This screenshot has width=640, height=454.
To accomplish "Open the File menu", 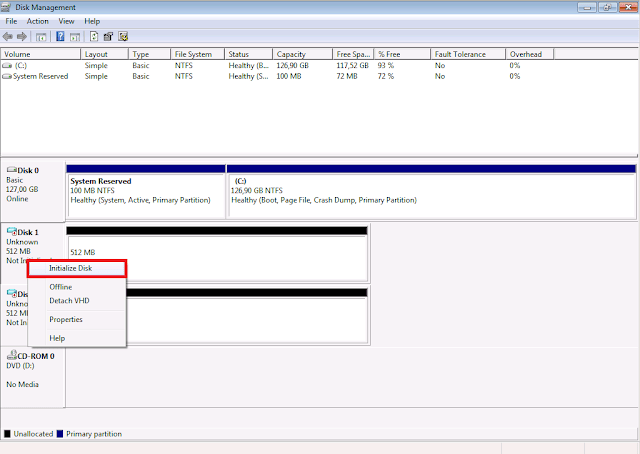I will tap(11, 21).
